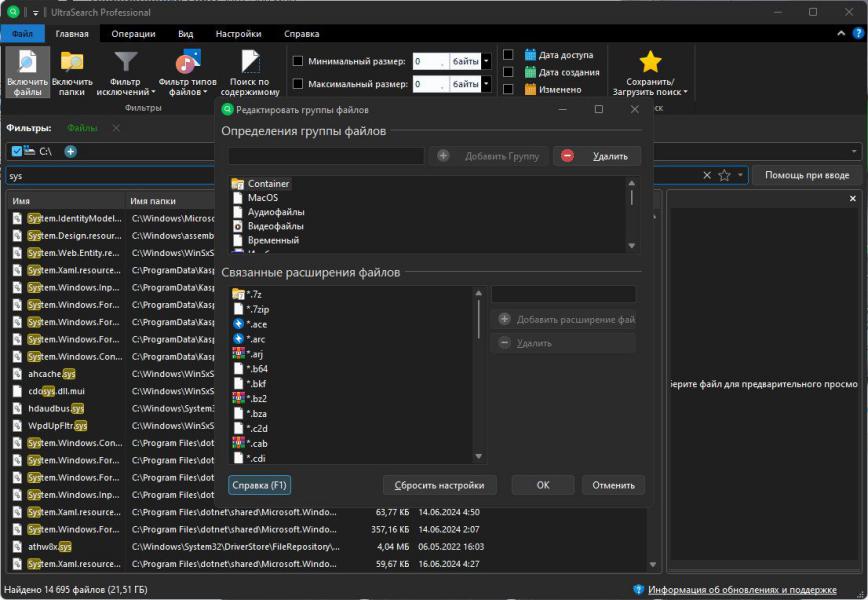This screenshot has height=600, width=868.
Task: Select the MacOS group in the list
Action: [x=255, y=198]
